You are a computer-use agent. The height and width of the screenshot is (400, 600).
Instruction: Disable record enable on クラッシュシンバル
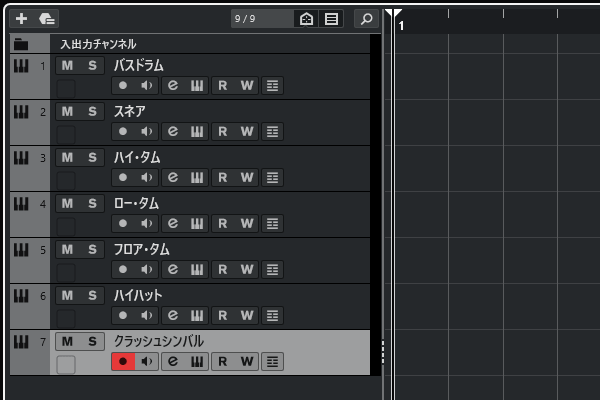(123, 361)
